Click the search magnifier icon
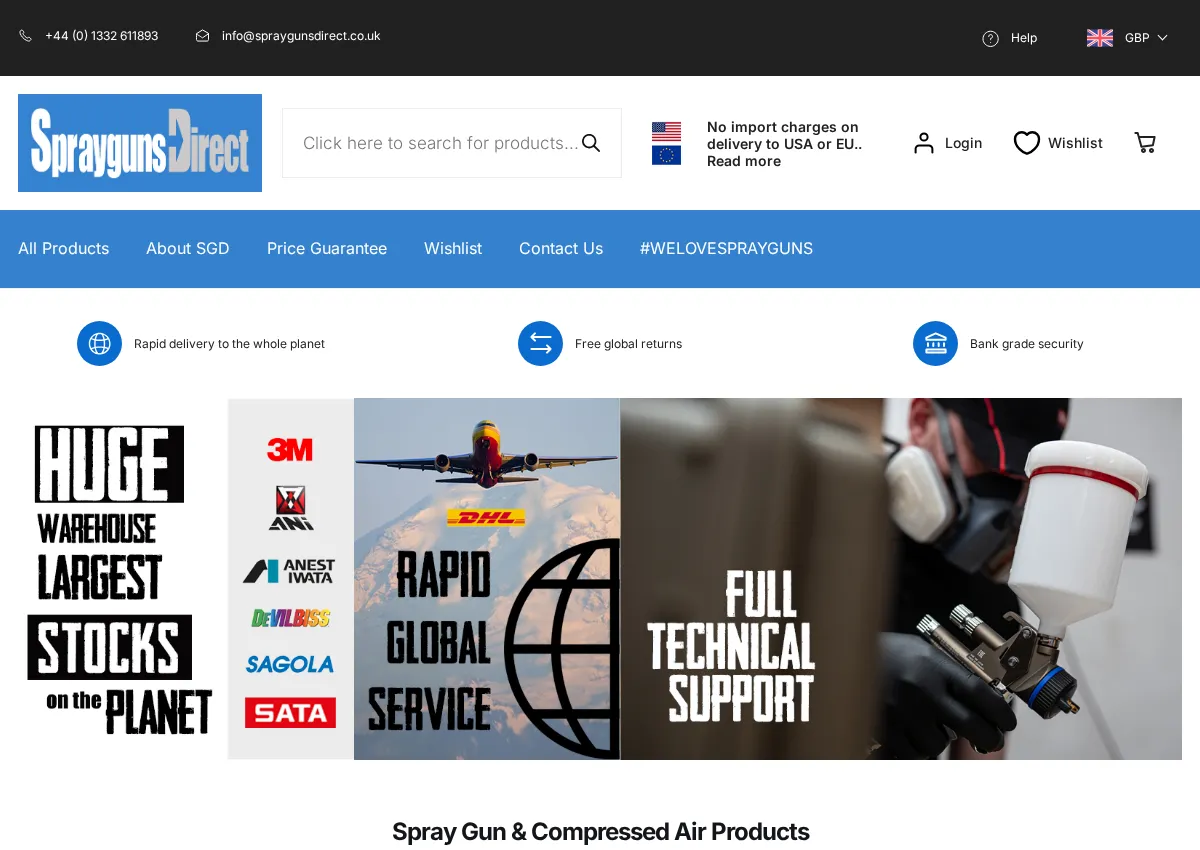 [591, 143]
